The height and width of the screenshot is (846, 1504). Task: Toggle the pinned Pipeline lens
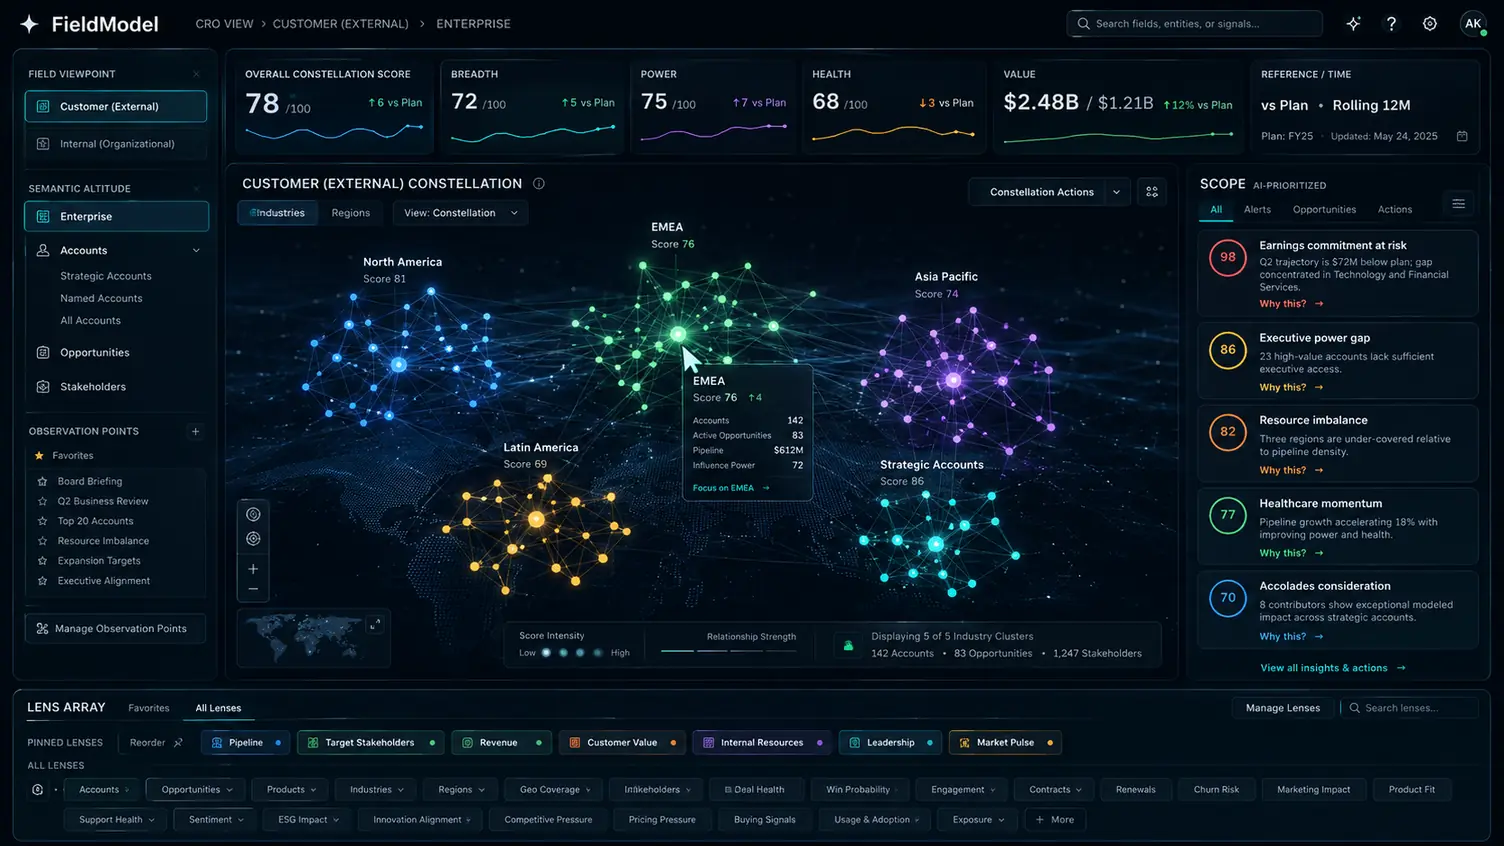pyautogui.click(x=246, y=743)
